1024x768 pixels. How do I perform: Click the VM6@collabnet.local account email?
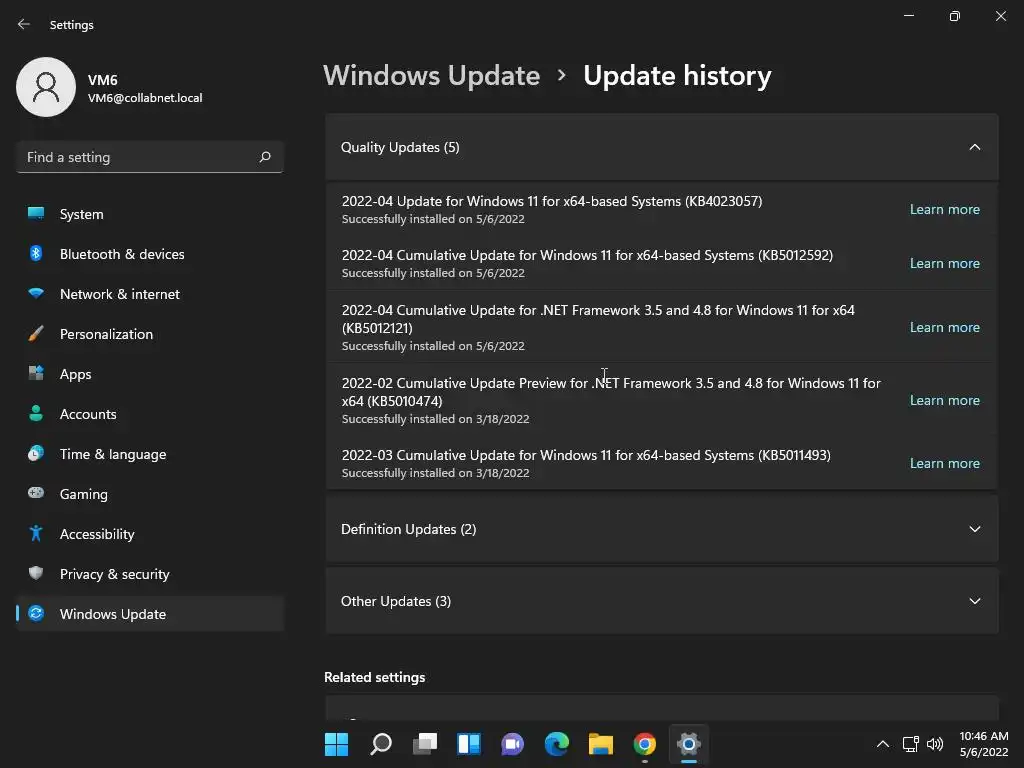(145, 98)
